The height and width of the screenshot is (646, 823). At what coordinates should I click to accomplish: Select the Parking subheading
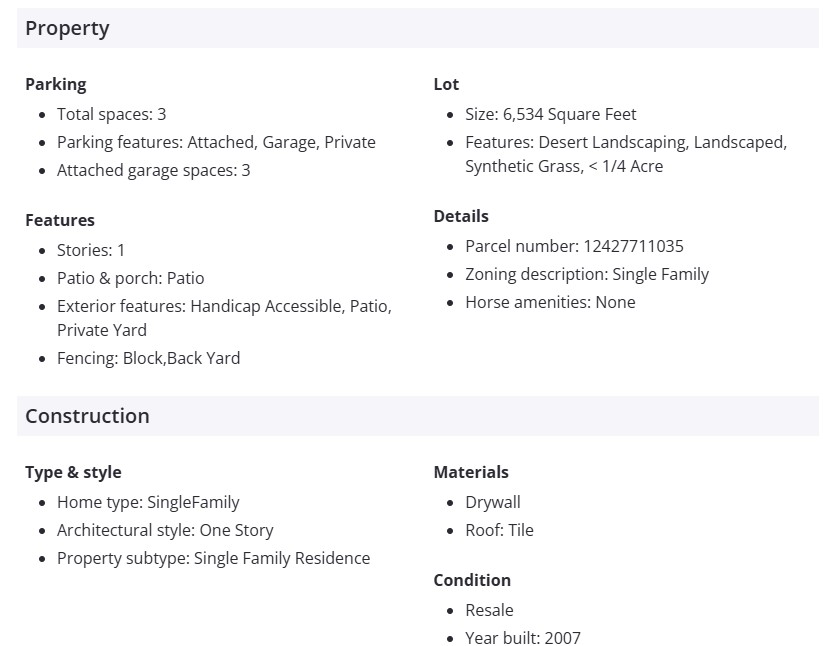coord(56,84)
